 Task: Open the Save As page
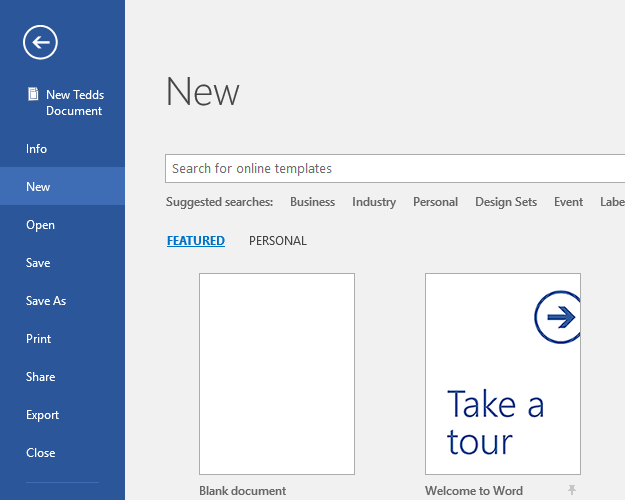tap(46, 301)
